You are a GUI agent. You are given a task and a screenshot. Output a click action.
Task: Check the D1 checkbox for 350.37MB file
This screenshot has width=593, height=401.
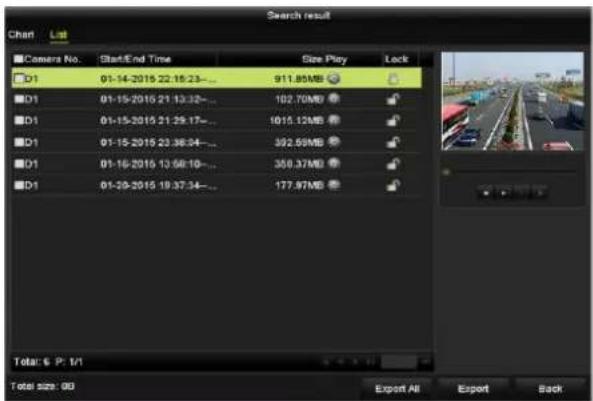[x=19, y=163]
